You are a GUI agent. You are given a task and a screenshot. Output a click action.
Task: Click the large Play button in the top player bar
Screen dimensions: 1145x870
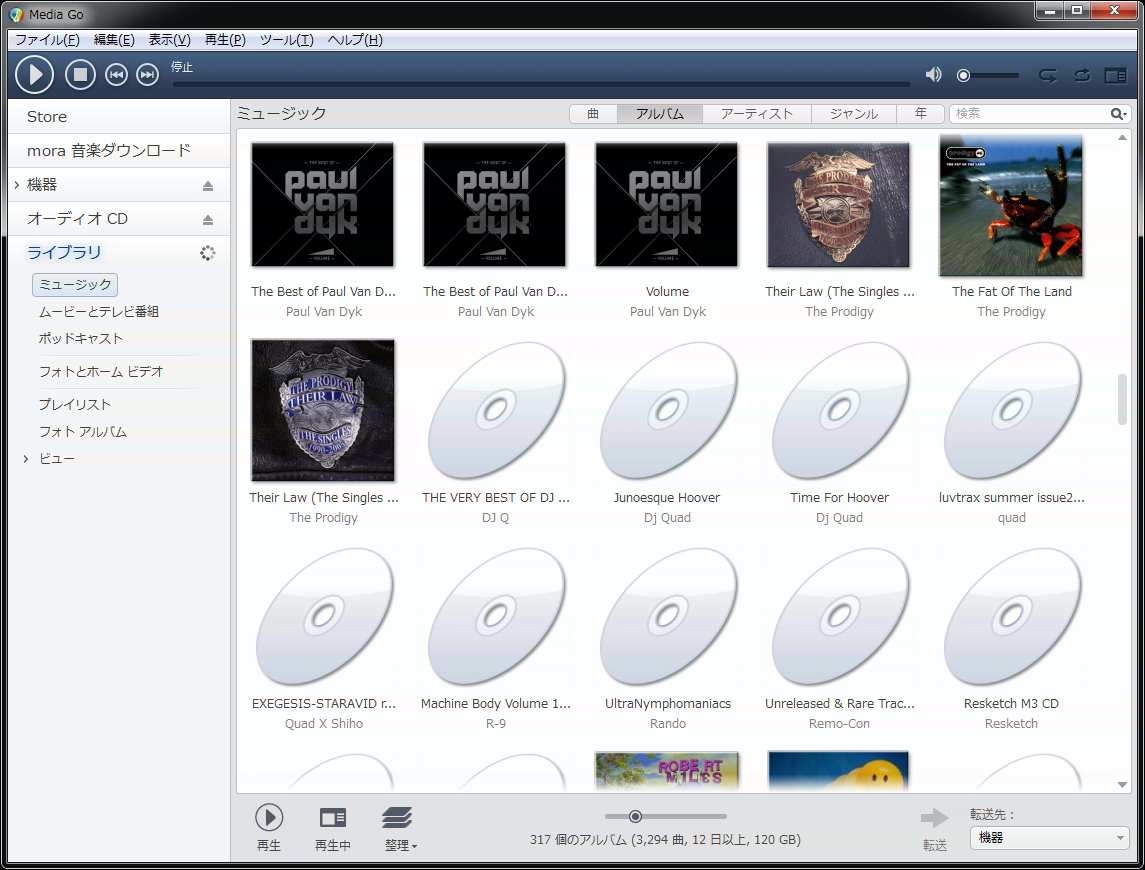tap(34, 75)
